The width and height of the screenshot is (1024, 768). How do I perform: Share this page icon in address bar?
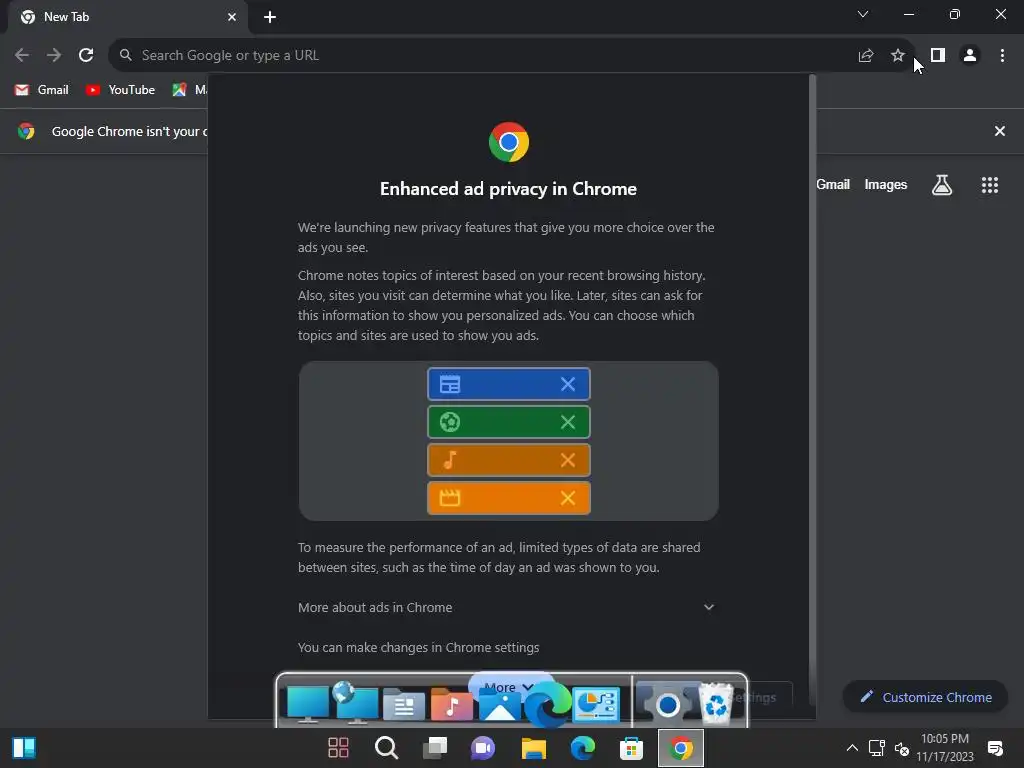pyautogui.click(x=865, y=56)
